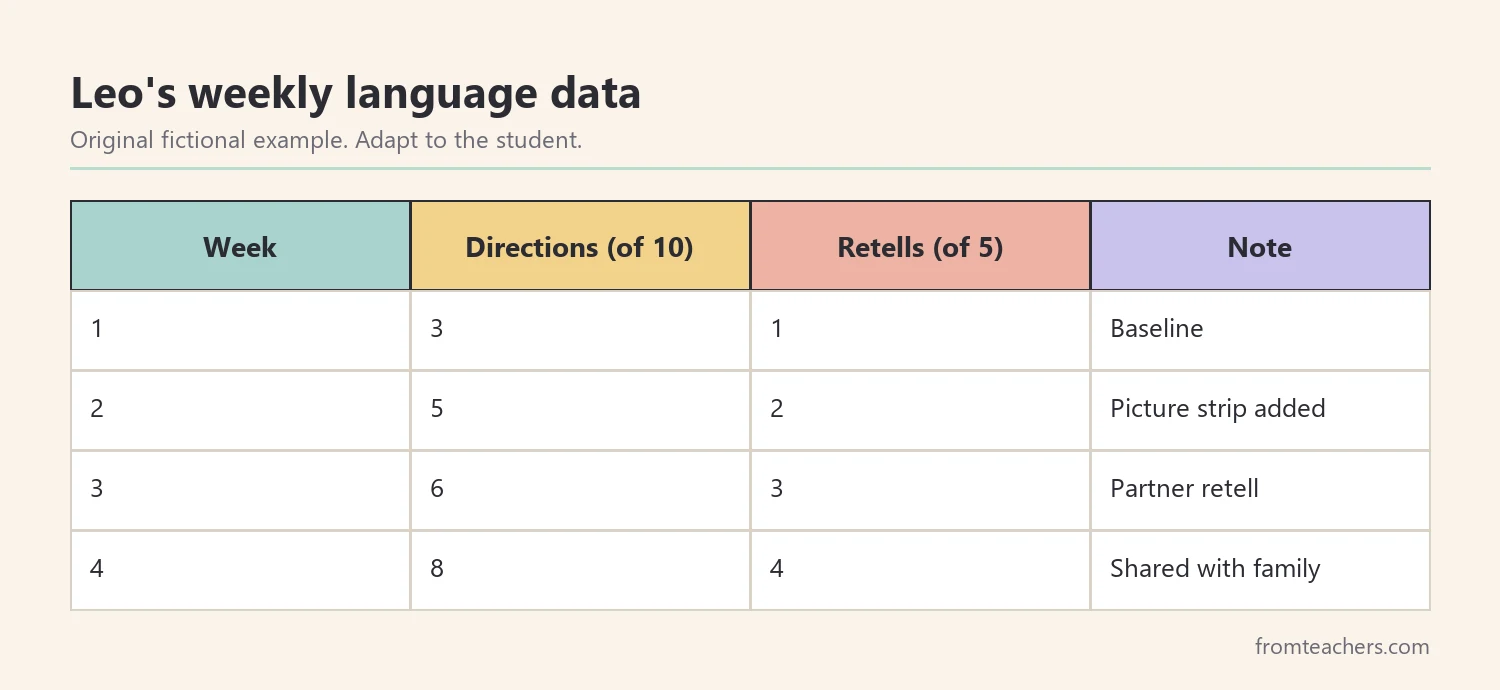The width and height of the screenshot is (1500, 690).
Task: Click the "Retells (of 5)" column header
Action: coord(920,246)
